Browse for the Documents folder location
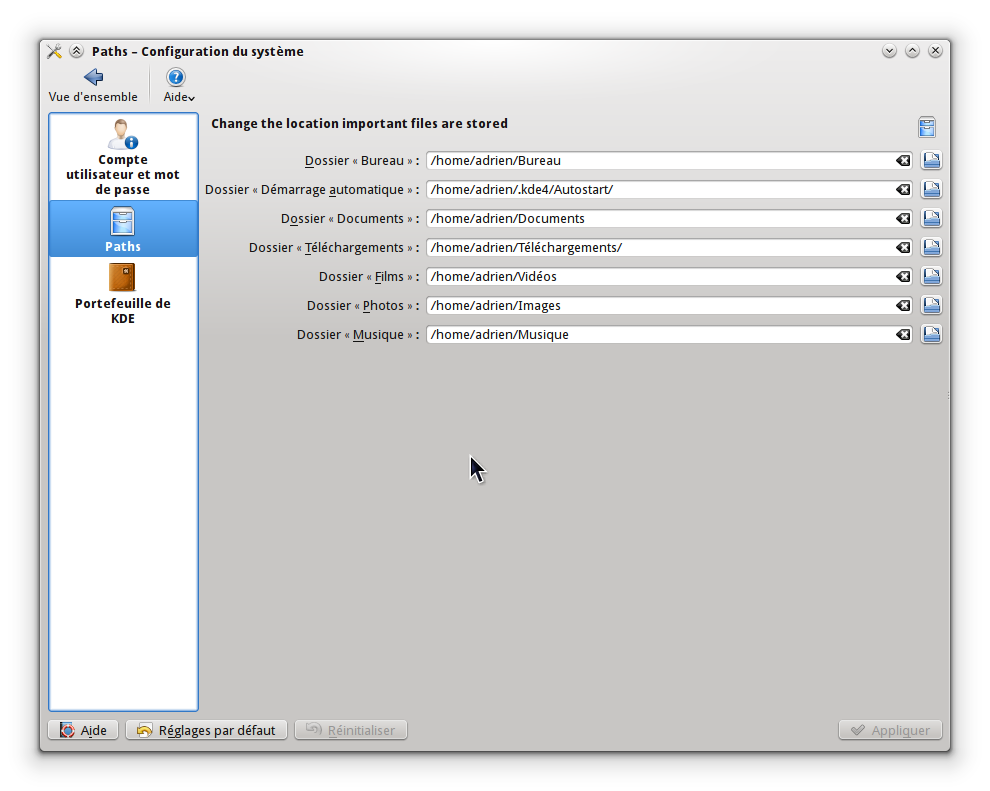The height and width of the screenshot is (791, 990). (x=931, y=218)
